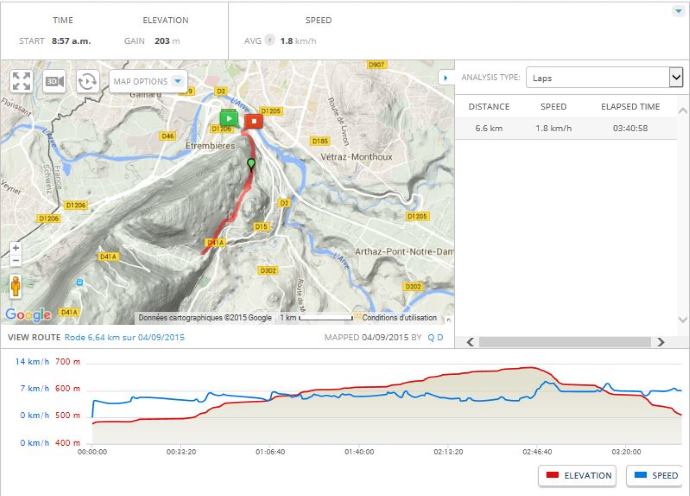The height and width of the screenshot is (496, 690).
Task: Zoom out the map with minus button
Action: [15, 261]
